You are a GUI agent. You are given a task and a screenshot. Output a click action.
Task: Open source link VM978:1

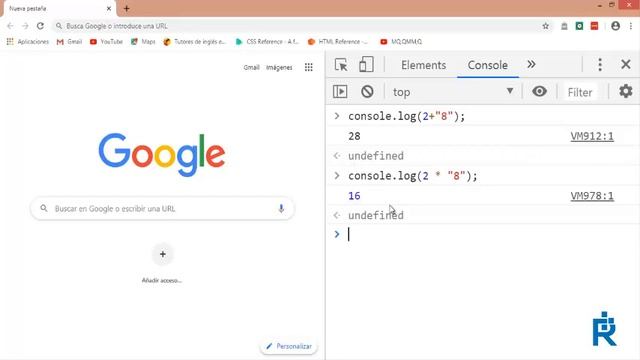click(592, 196)
